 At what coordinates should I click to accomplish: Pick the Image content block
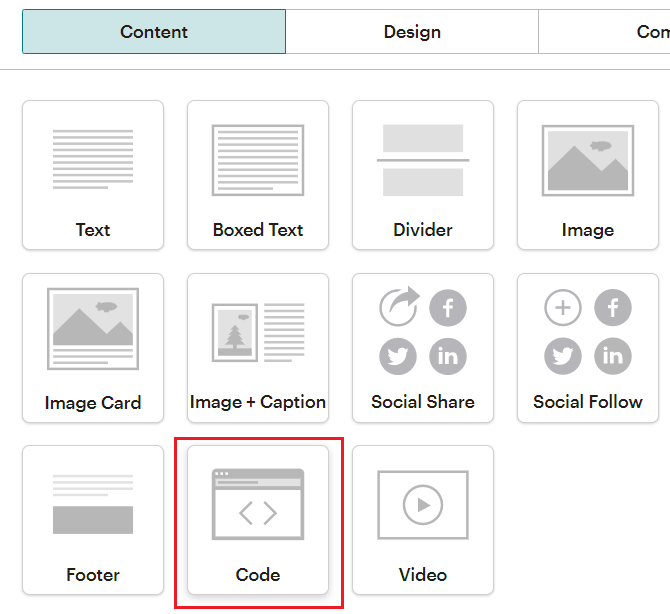(587, 175)
